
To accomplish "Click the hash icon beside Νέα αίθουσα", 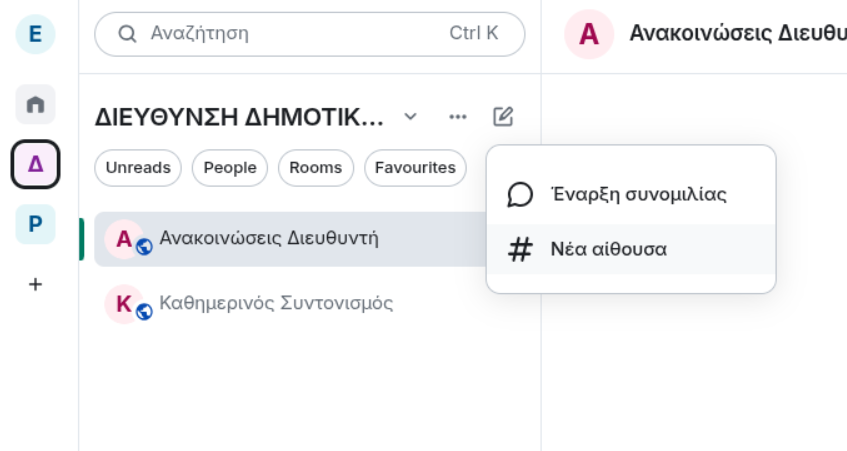I will pyautogui.click(x=520, y=250).
